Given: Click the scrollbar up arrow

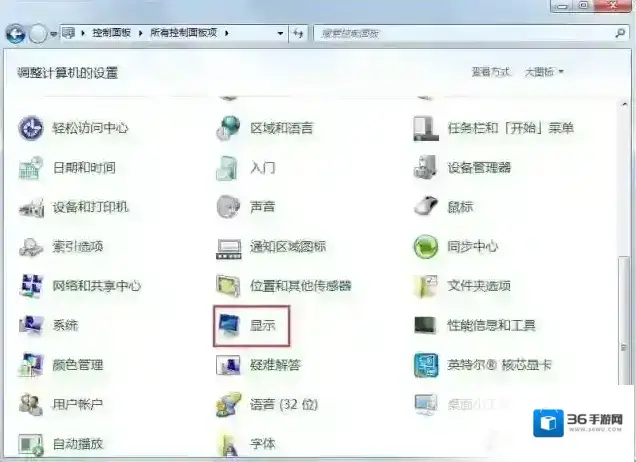Looking at the screenshot, I should pyautogui.click(x=624, y=105).
